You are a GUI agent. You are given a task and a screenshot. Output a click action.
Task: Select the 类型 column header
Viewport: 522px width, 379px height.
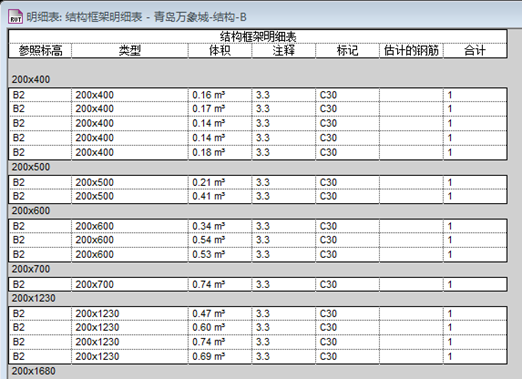[130, 51]
